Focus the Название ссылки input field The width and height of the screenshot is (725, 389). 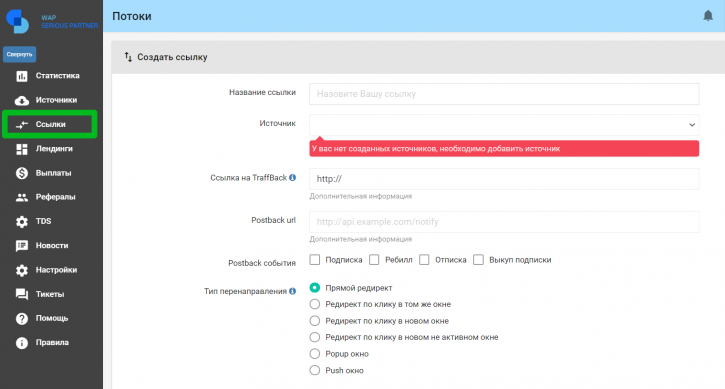pos(504,94)
